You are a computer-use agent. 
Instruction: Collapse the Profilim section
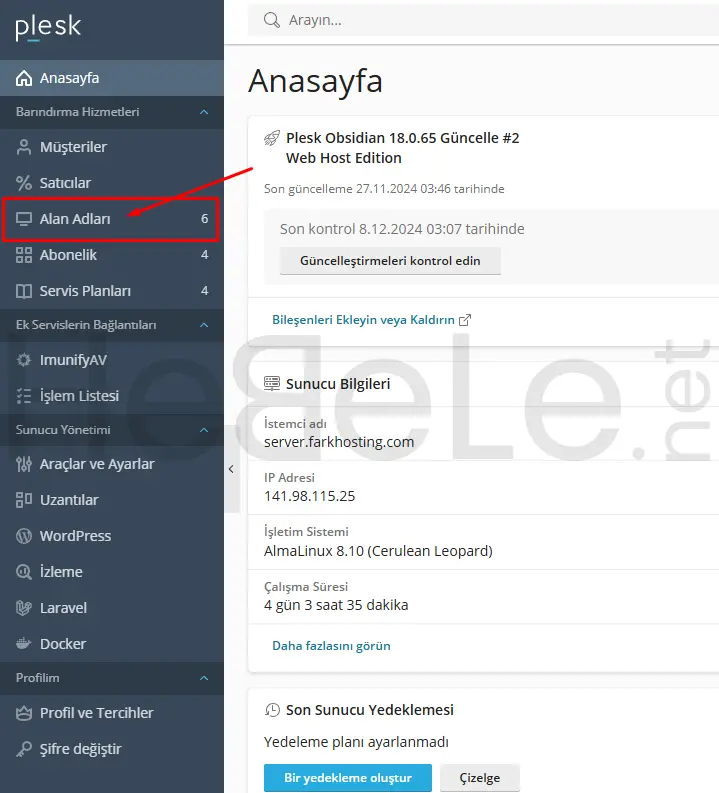click(204, 678)
